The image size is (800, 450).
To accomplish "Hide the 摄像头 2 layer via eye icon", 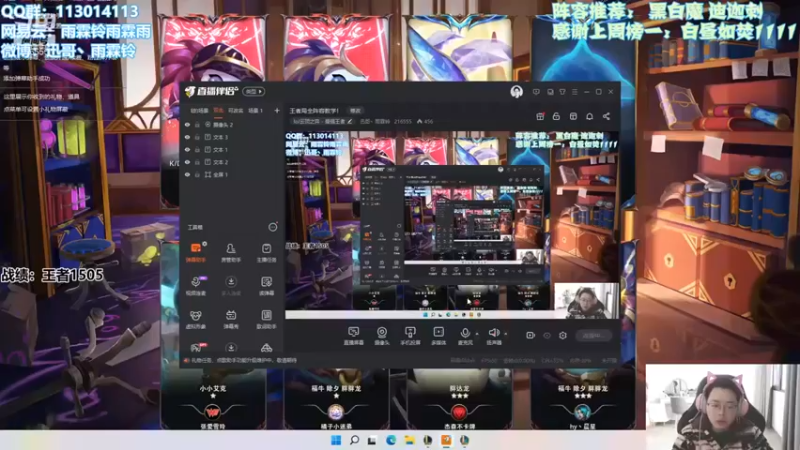I will (x=187, y=124).
